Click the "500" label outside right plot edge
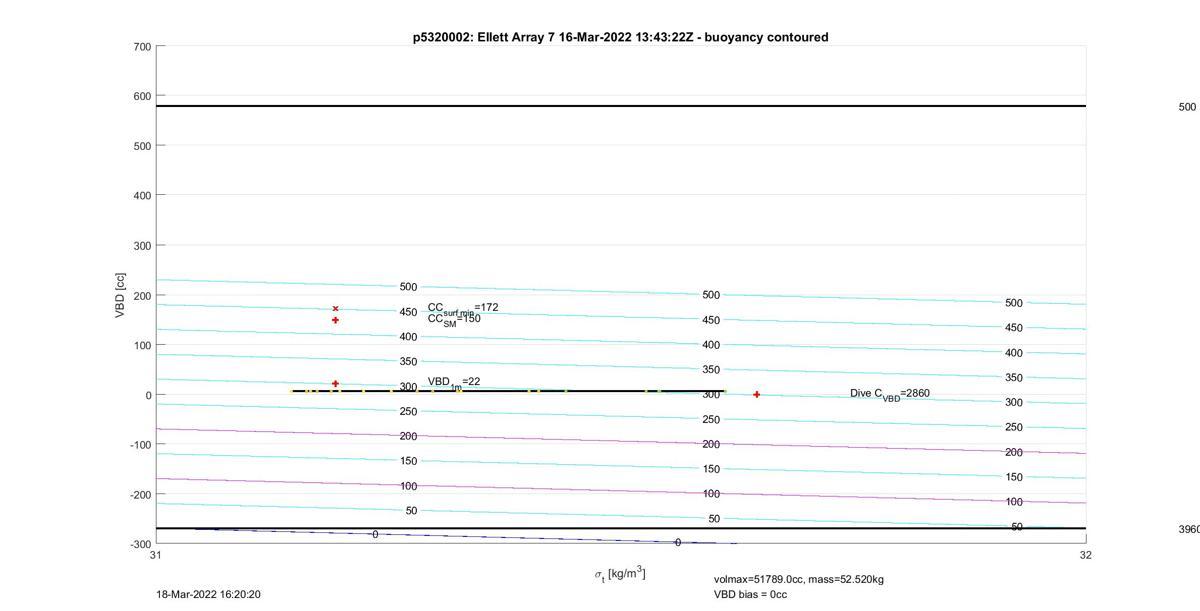Screen dimensions: 1200x611 coord(1187,107)
